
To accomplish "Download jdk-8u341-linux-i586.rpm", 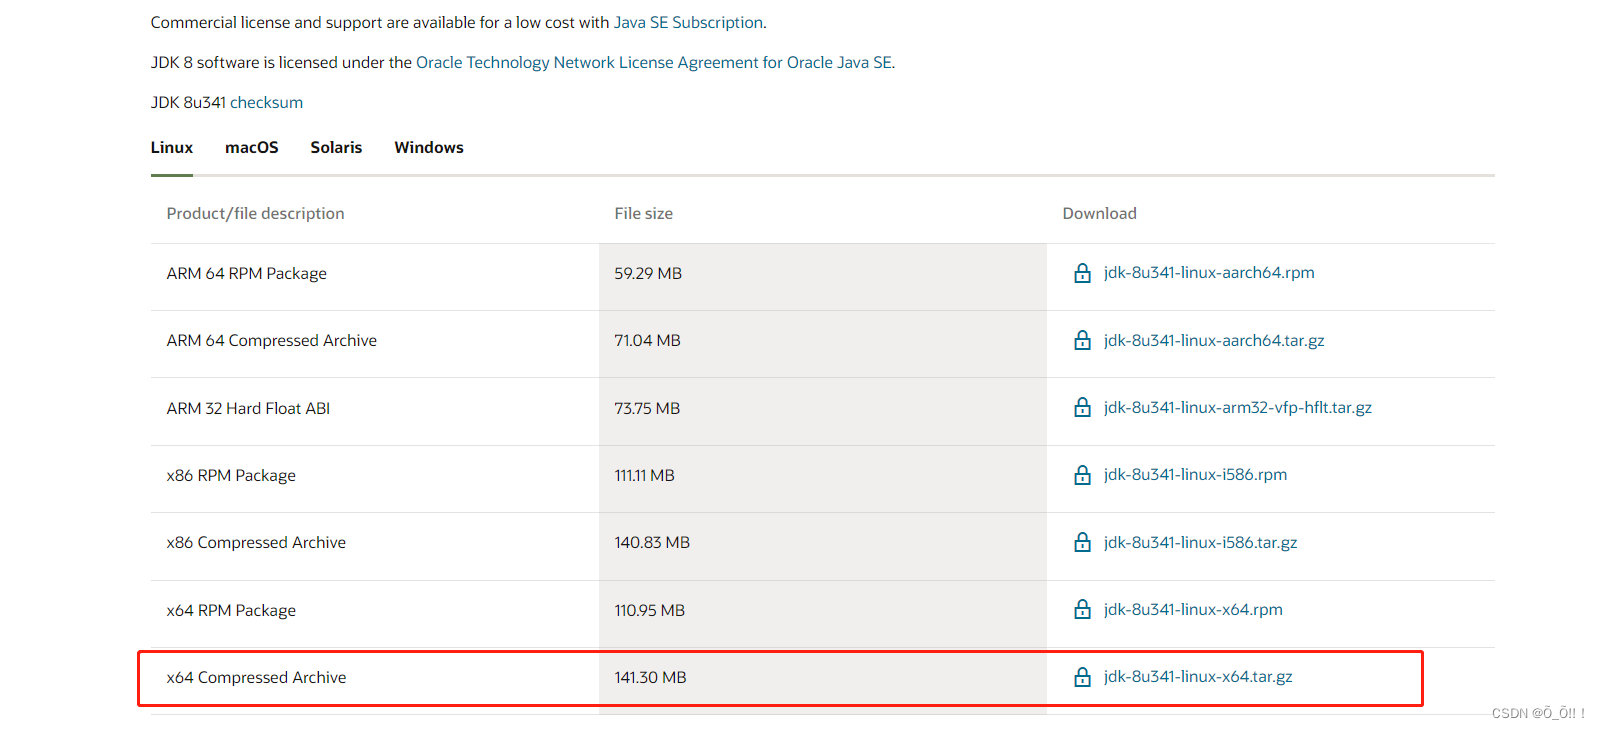I will click(1195, 474).
